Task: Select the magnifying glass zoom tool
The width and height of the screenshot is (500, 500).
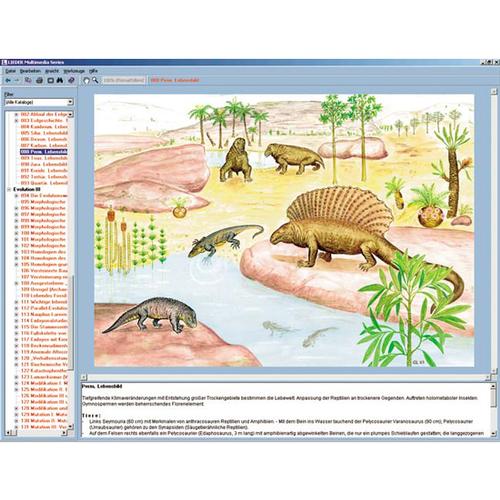Action: click(x=95, y=80)
